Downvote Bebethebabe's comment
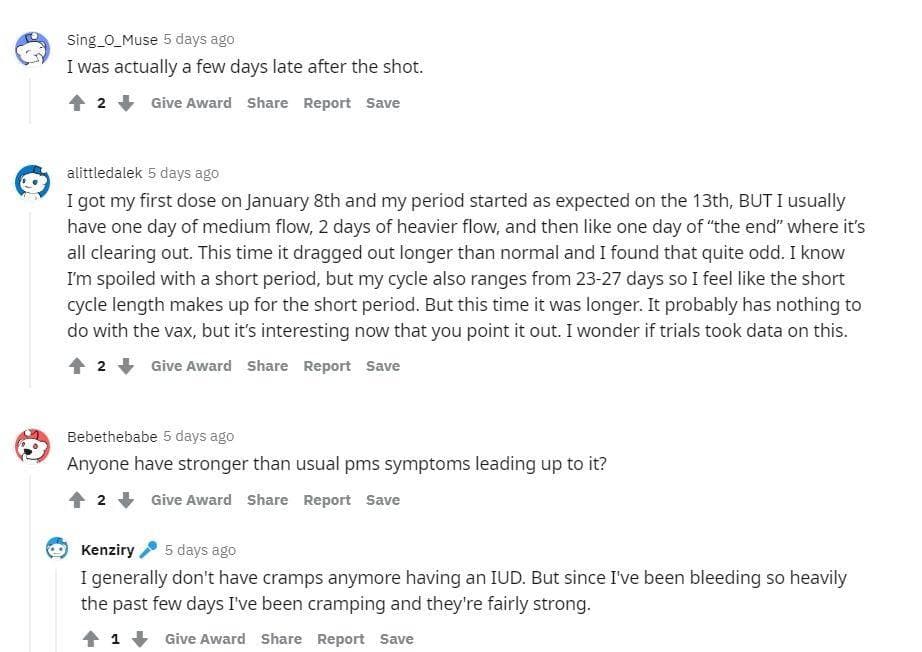Image resolution: width=922 pixels, height=652 pixels. tap(126, 500)
